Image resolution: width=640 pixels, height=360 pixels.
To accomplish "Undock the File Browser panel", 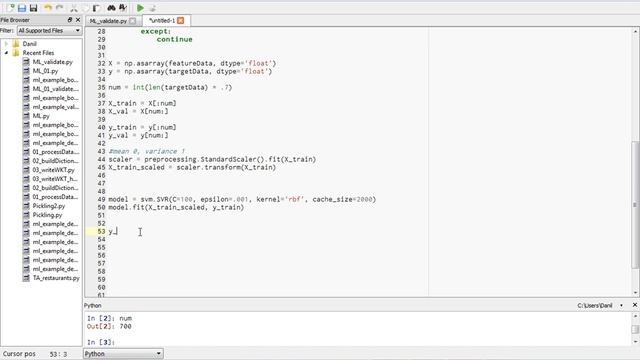I will 70,20.
